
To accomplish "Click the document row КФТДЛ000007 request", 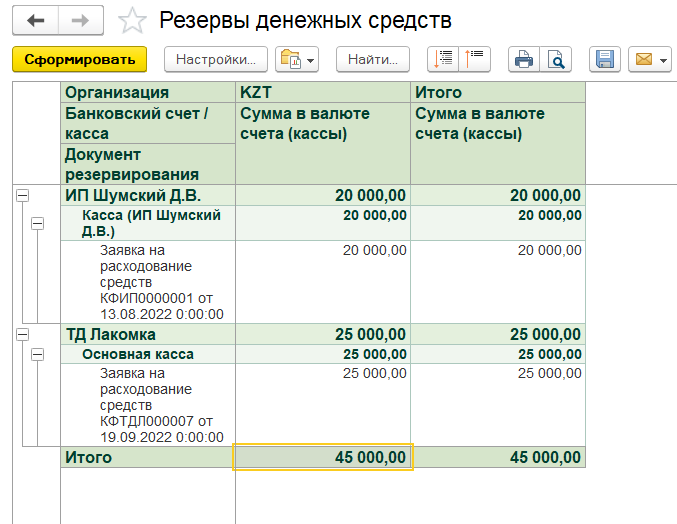I will [160, 405].
